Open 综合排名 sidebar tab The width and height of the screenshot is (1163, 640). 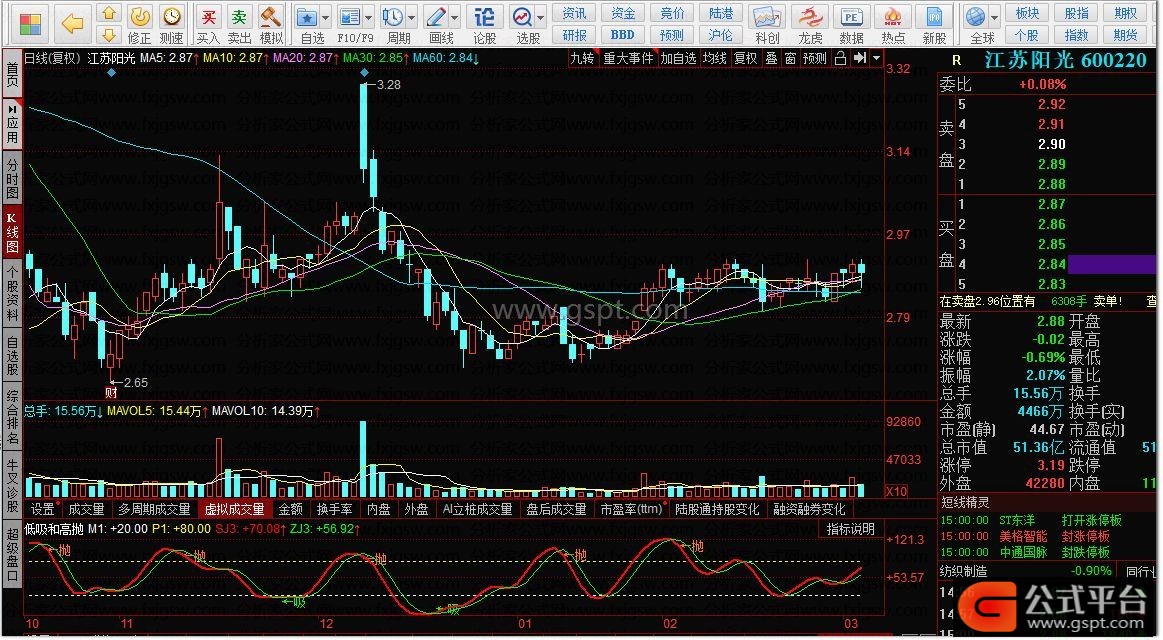click(x=12, y=416)
